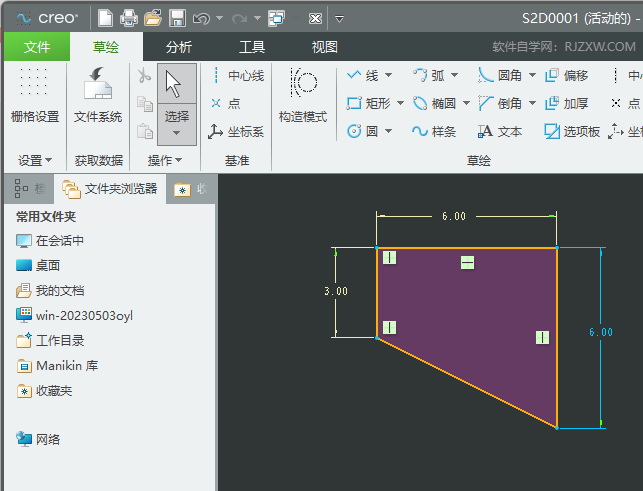Expand the Rectangle (矩形) dropdown arrow

[401, 103]
